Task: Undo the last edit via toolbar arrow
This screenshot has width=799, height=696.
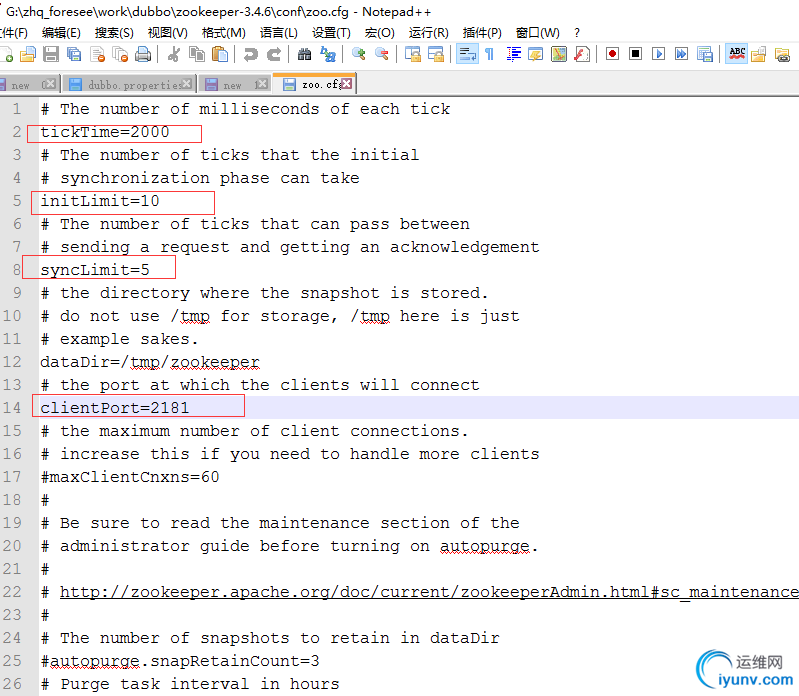Action: pos(251,54)
